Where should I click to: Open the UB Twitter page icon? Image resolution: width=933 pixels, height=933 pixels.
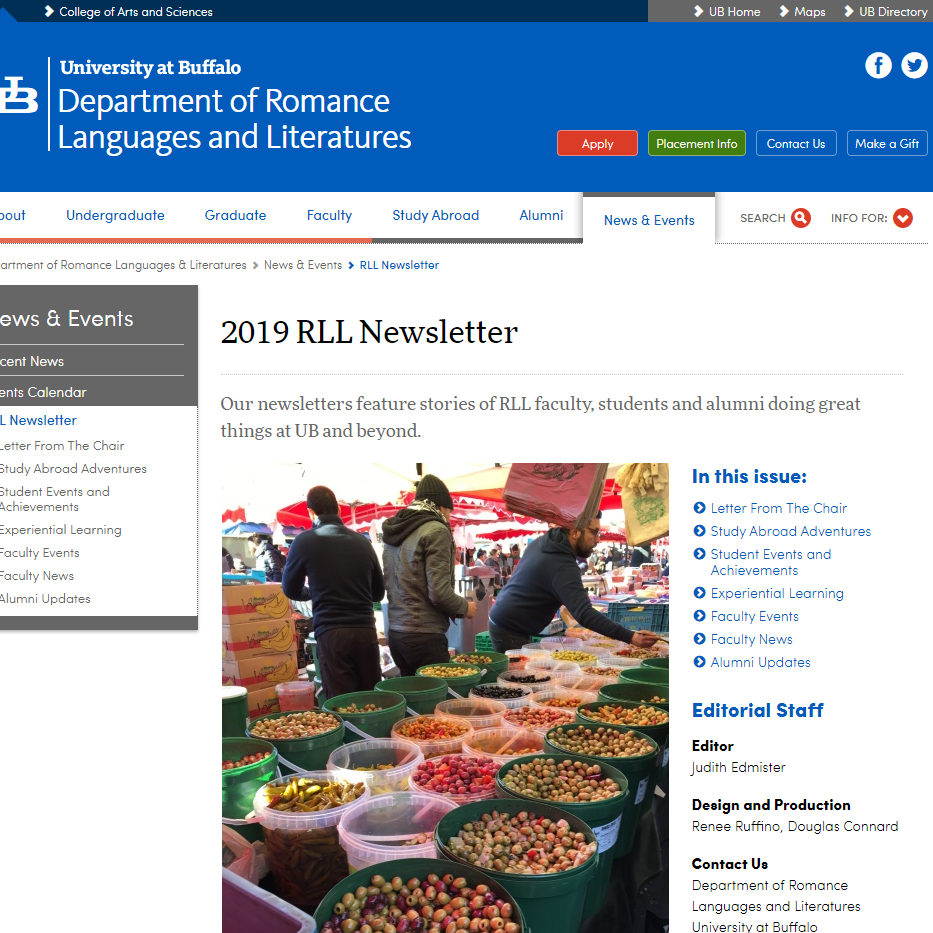[914, 66]
